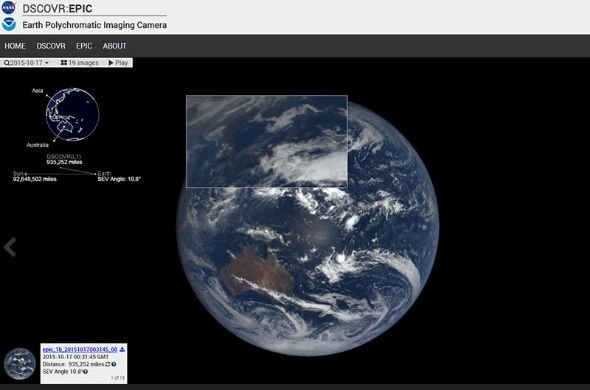Click the main Earth image on Australia

257,272
